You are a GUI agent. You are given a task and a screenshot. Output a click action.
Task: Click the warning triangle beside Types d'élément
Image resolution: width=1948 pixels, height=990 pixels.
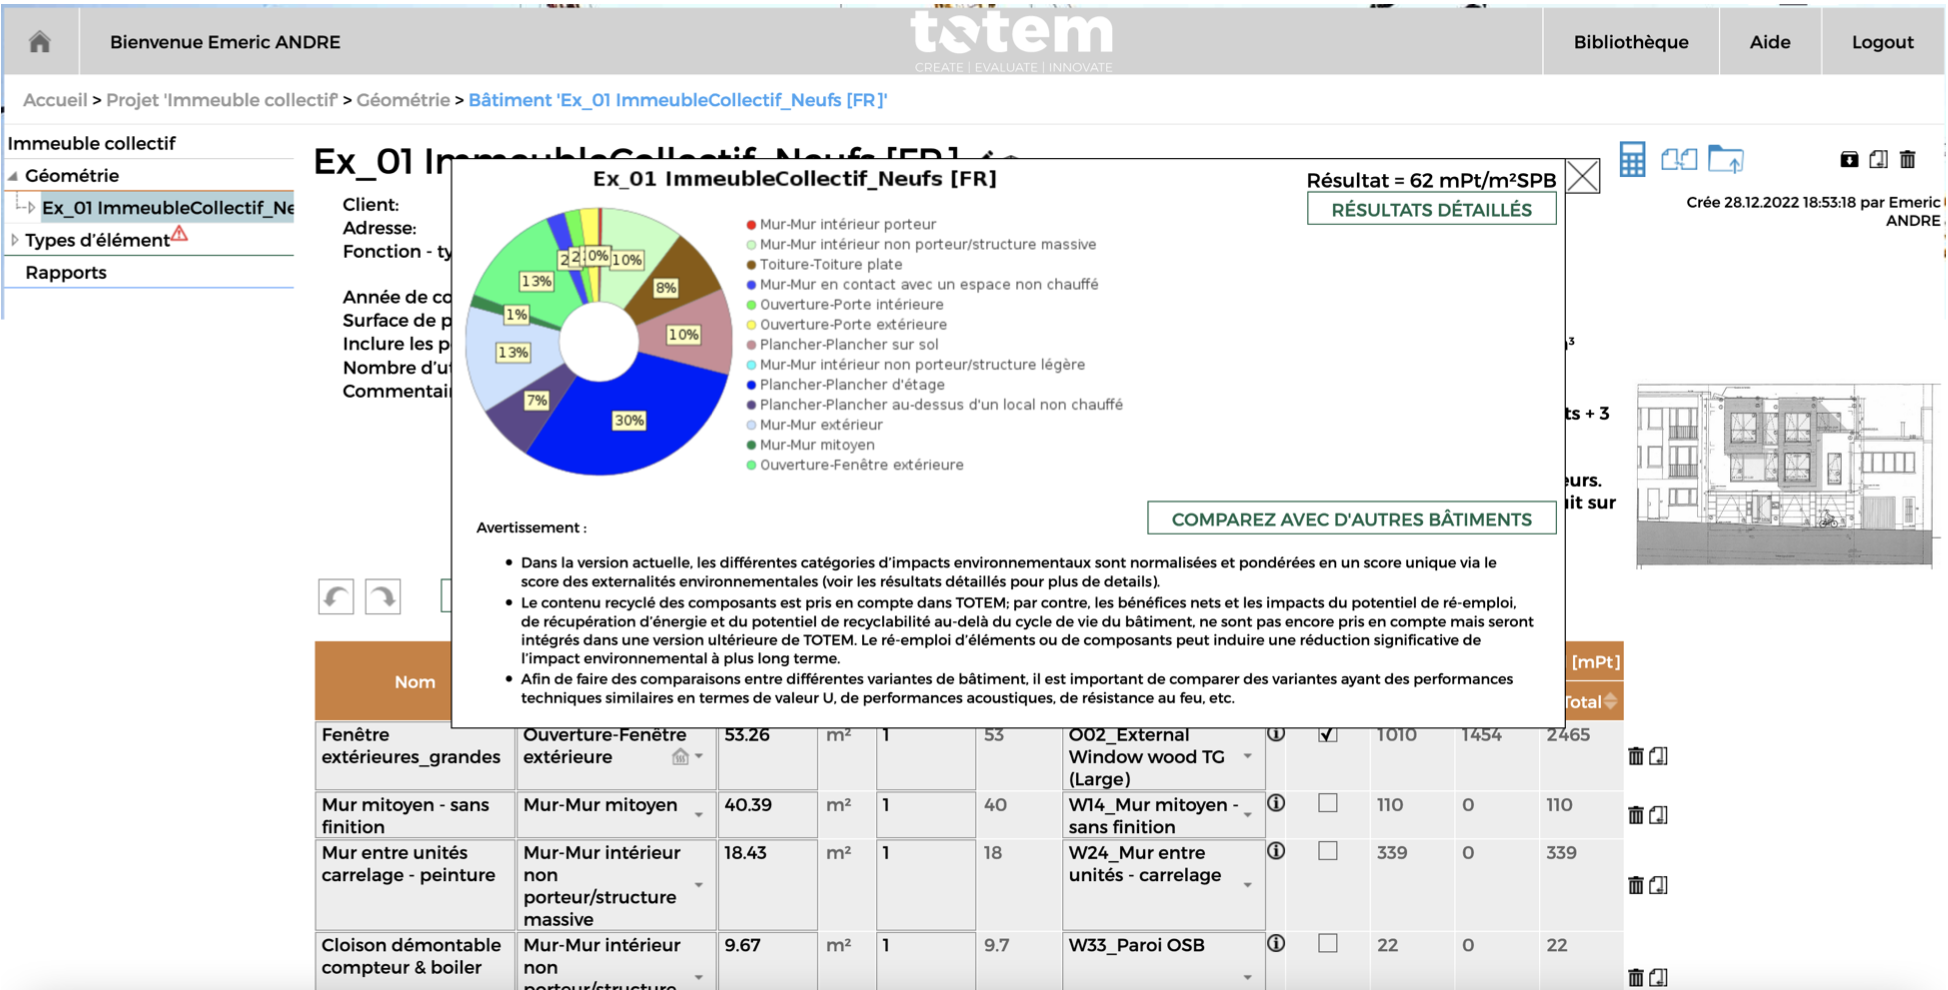tap(179, 234)
